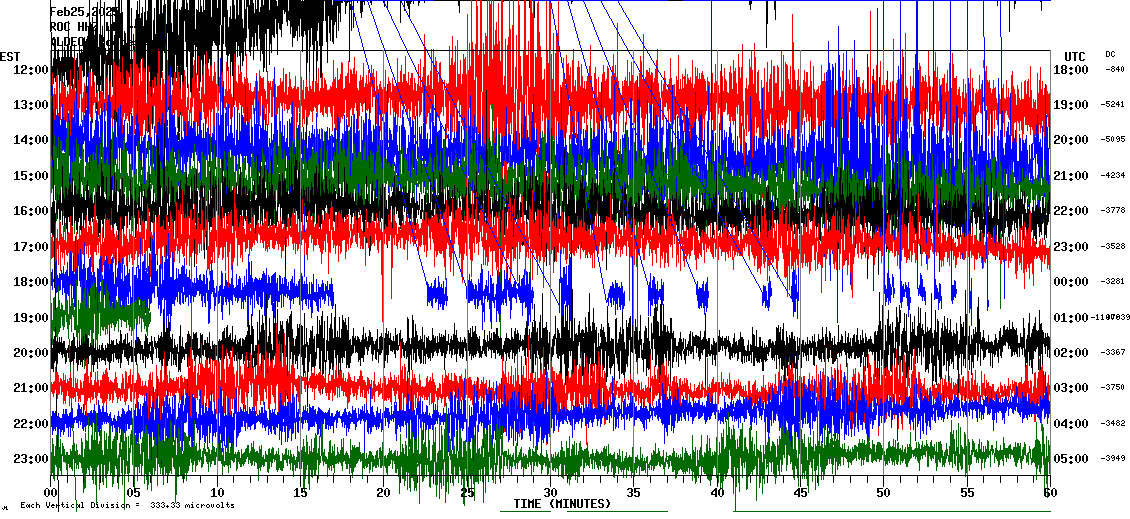Click the TIME (MINUTES) axis title

tap(562, 504)
